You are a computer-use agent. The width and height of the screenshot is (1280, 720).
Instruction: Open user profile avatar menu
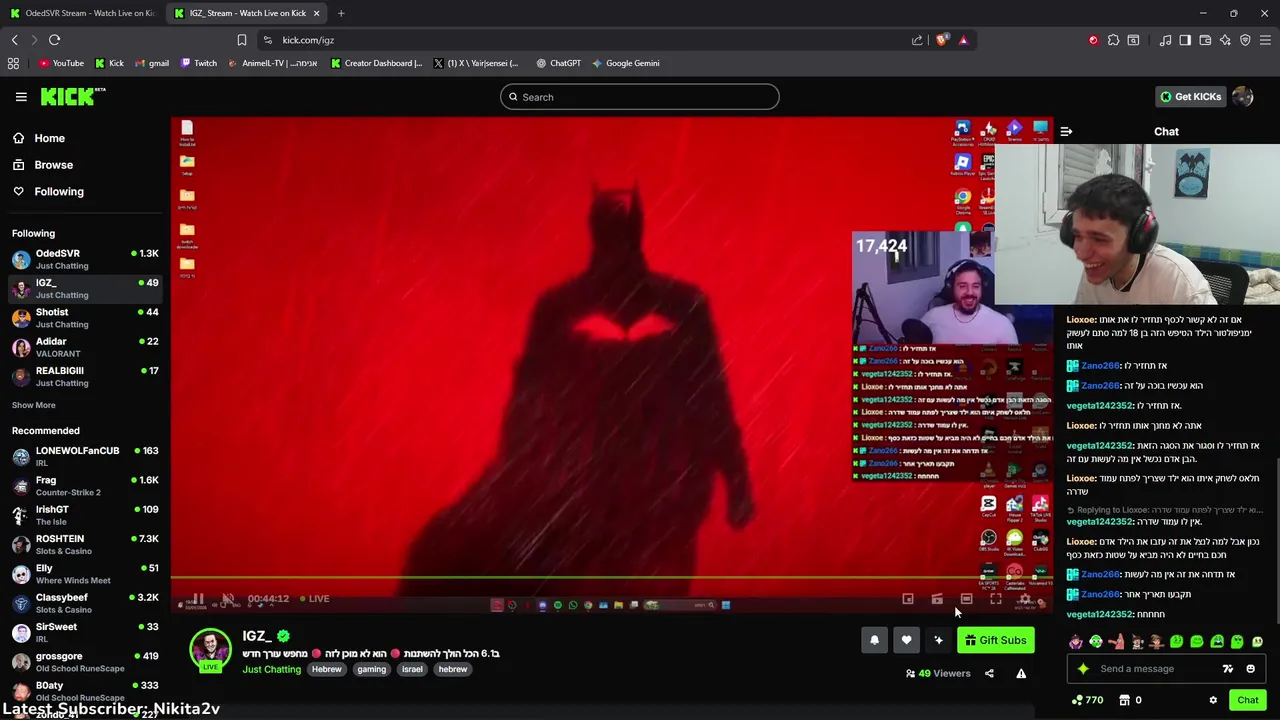(x=1243, y=97)
